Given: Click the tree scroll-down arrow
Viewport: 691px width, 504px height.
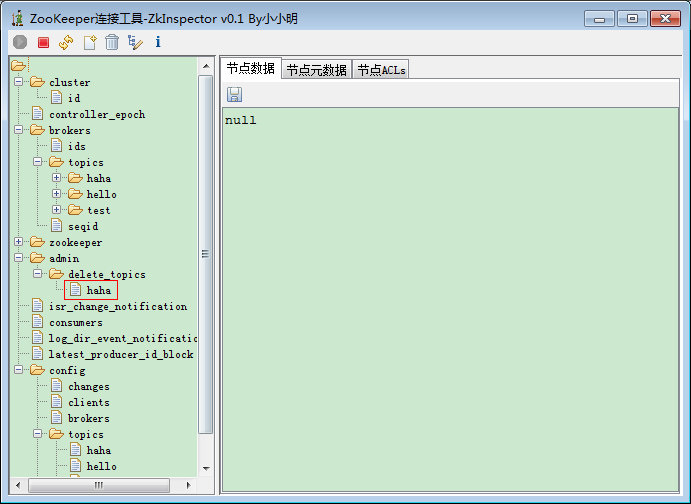Looking at the screenshot, I should point(206,468).
